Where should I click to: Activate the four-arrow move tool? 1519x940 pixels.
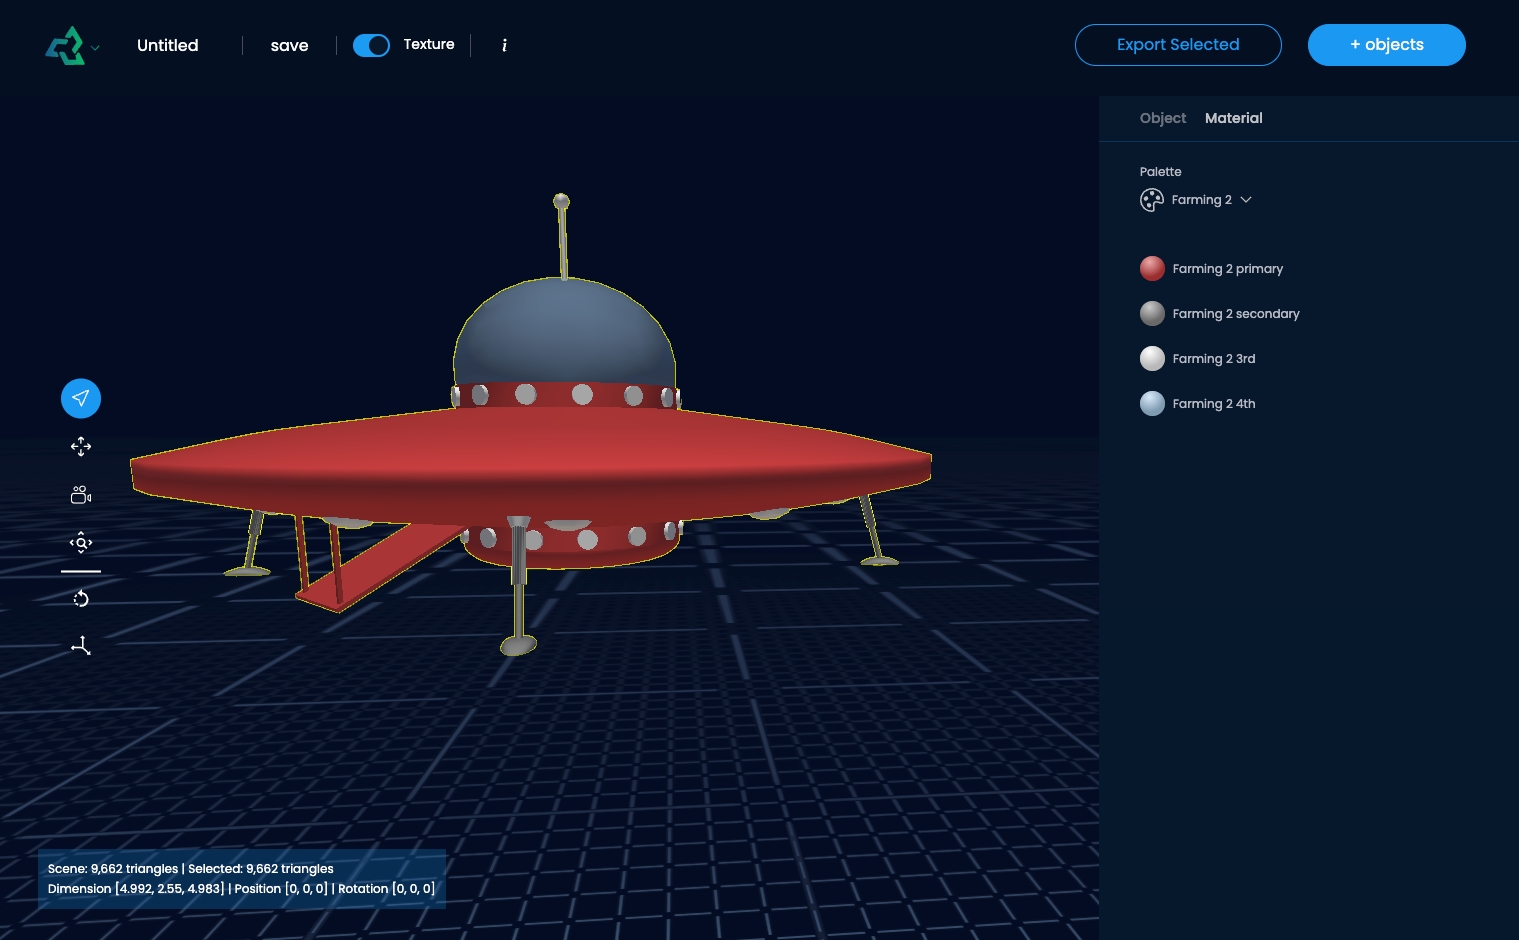coord(81,447)
